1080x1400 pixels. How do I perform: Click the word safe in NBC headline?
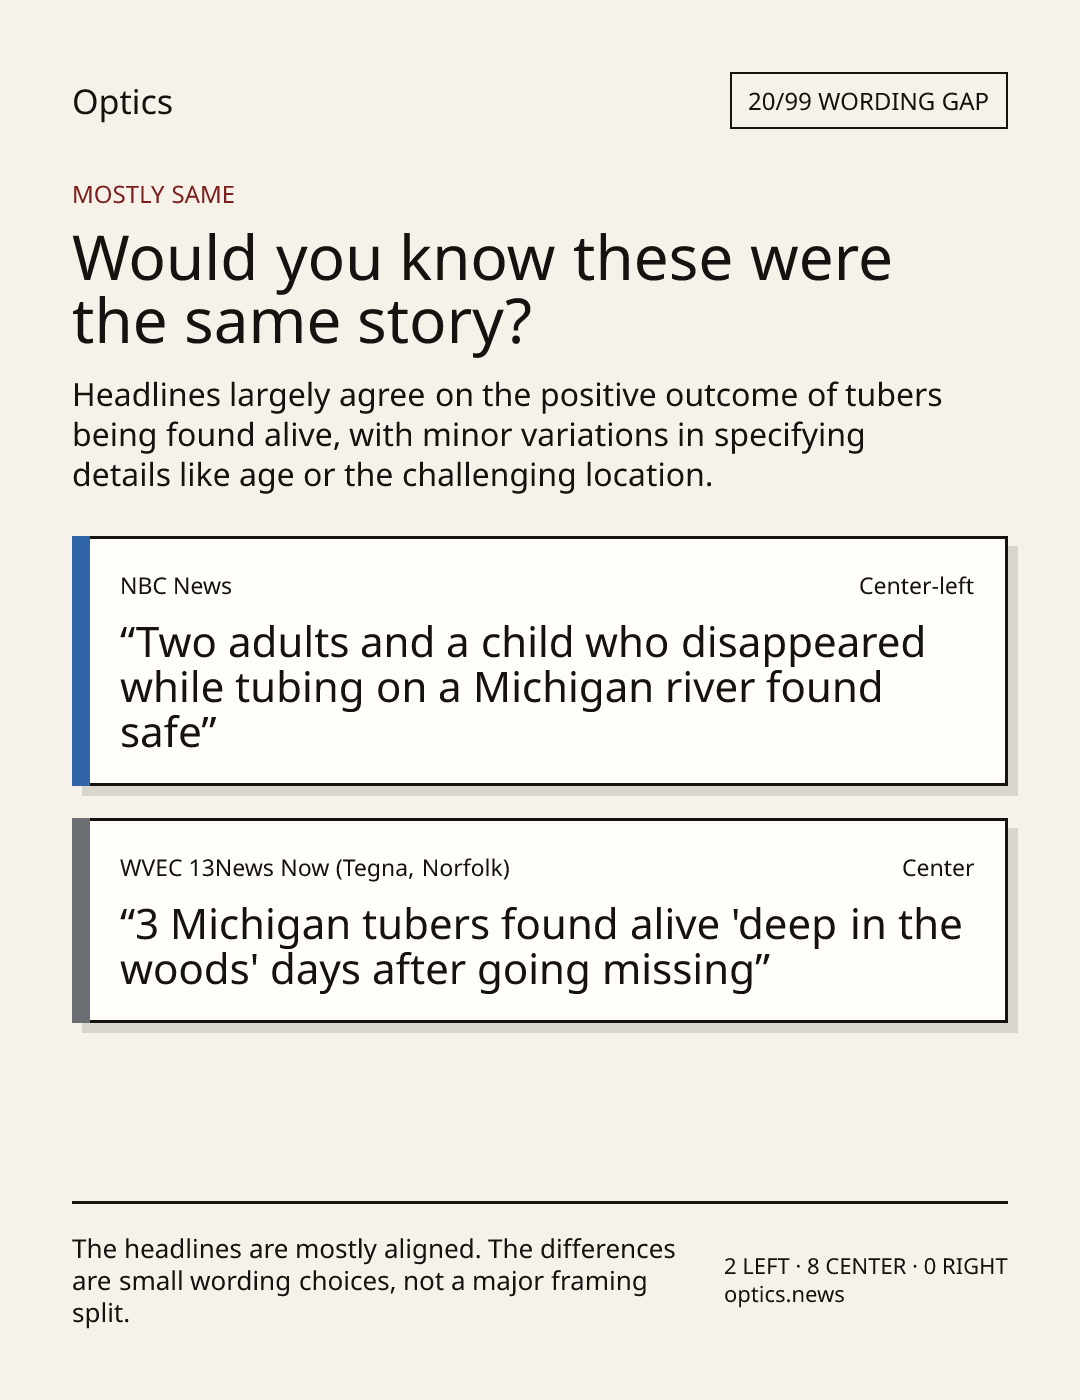pos(160,733)
